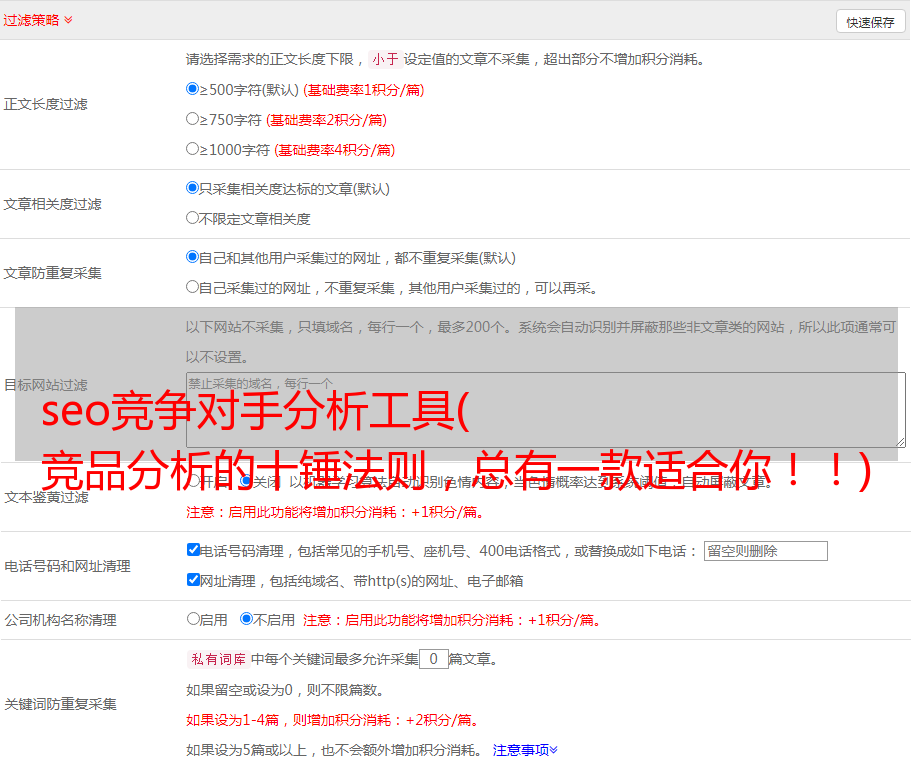
Task: Select 不启用 for 公司机构名称清理
Action: 247,619
